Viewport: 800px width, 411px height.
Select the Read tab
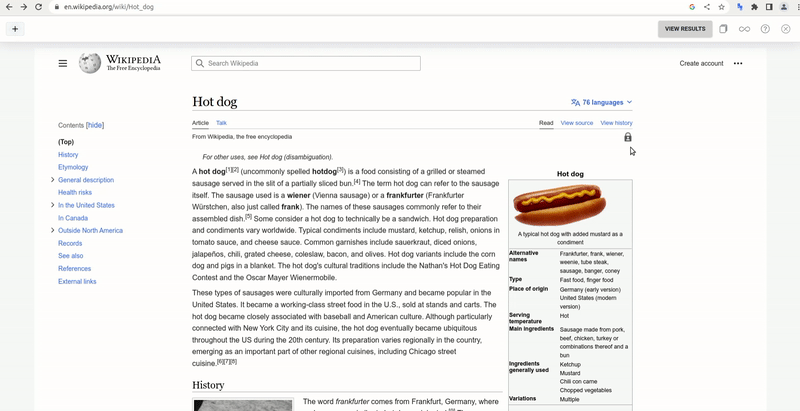coord(546,123)
